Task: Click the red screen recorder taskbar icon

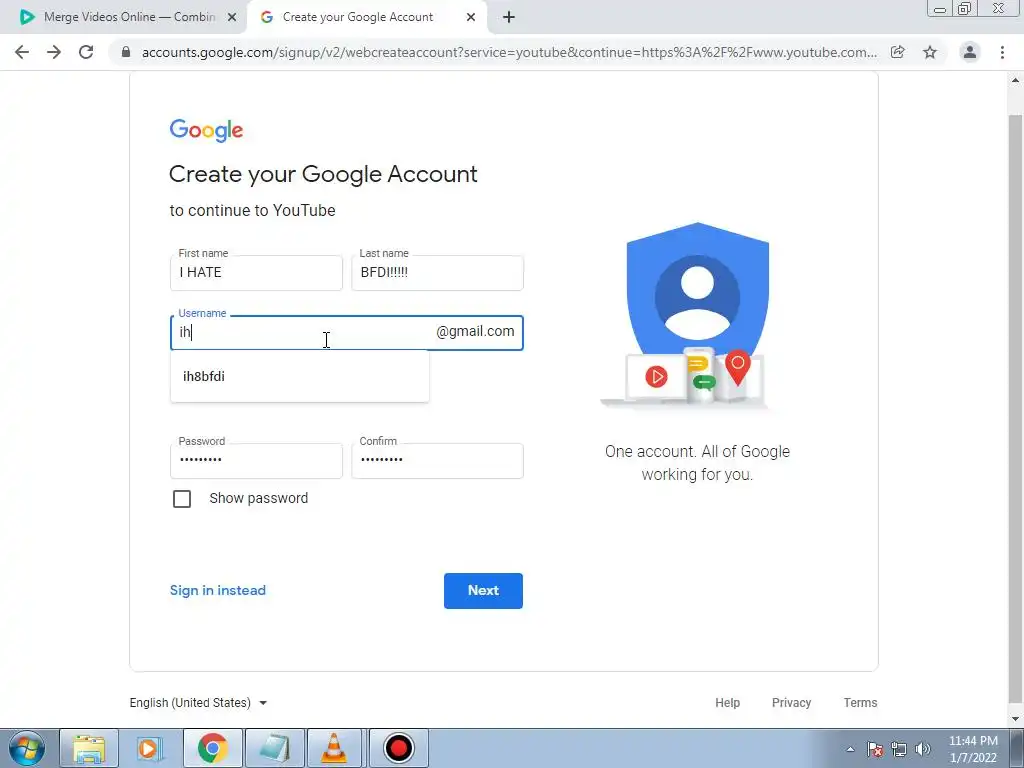Action: coord(398,748)
